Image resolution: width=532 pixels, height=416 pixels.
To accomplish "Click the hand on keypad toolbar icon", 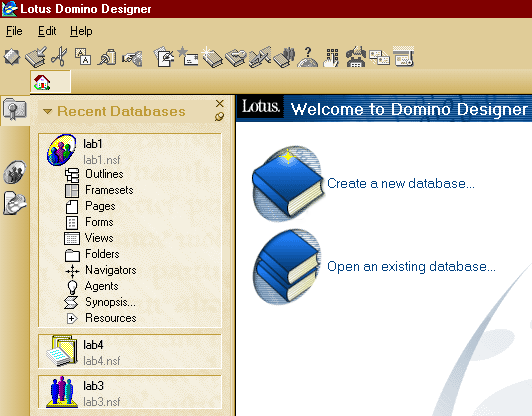I will pos(331,57).
